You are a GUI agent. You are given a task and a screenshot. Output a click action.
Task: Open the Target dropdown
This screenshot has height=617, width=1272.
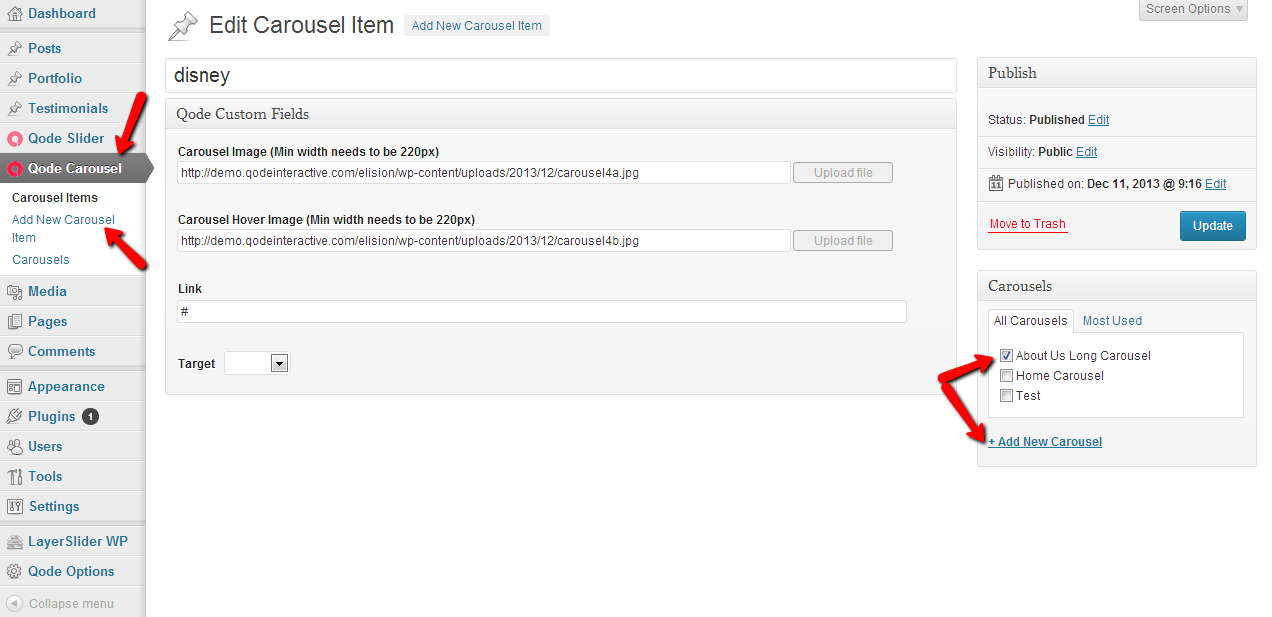point(279,364)
